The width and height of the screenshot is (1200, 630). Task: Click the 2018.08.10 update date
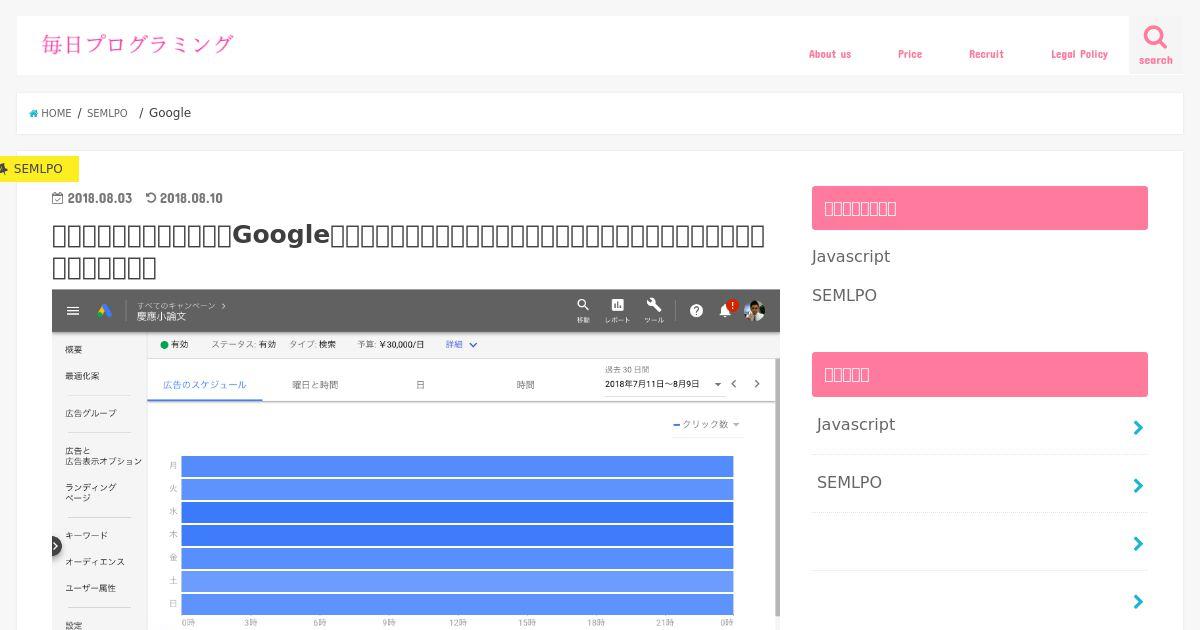(191, 198)
